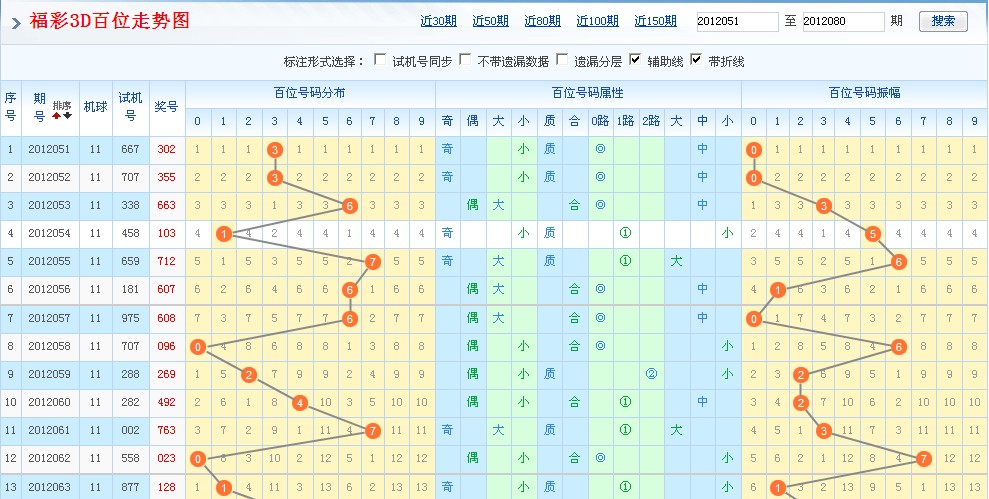Click the 搜索 search button
This screenshot has width=989, height=499.
(943, 21)
